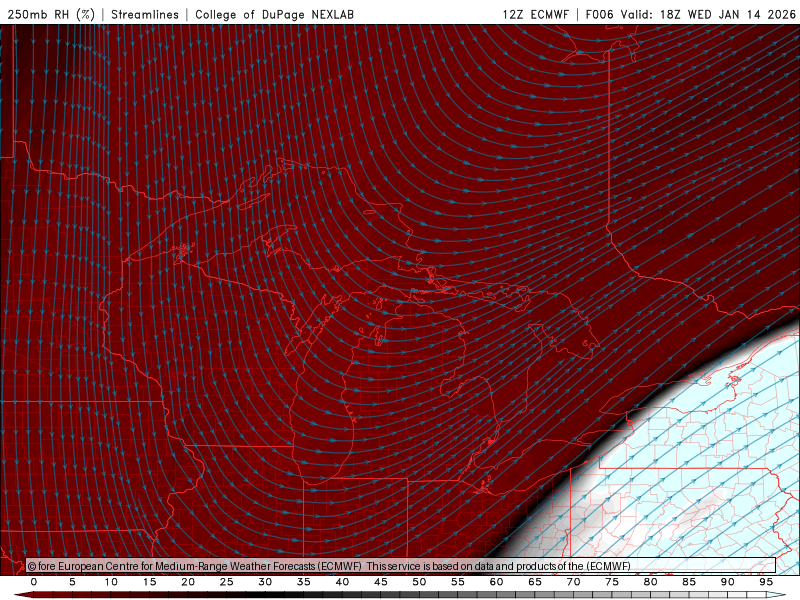The image size is (800, 600).
Task: Click the '0' value on the color scale
Action: tap(34, 582)
